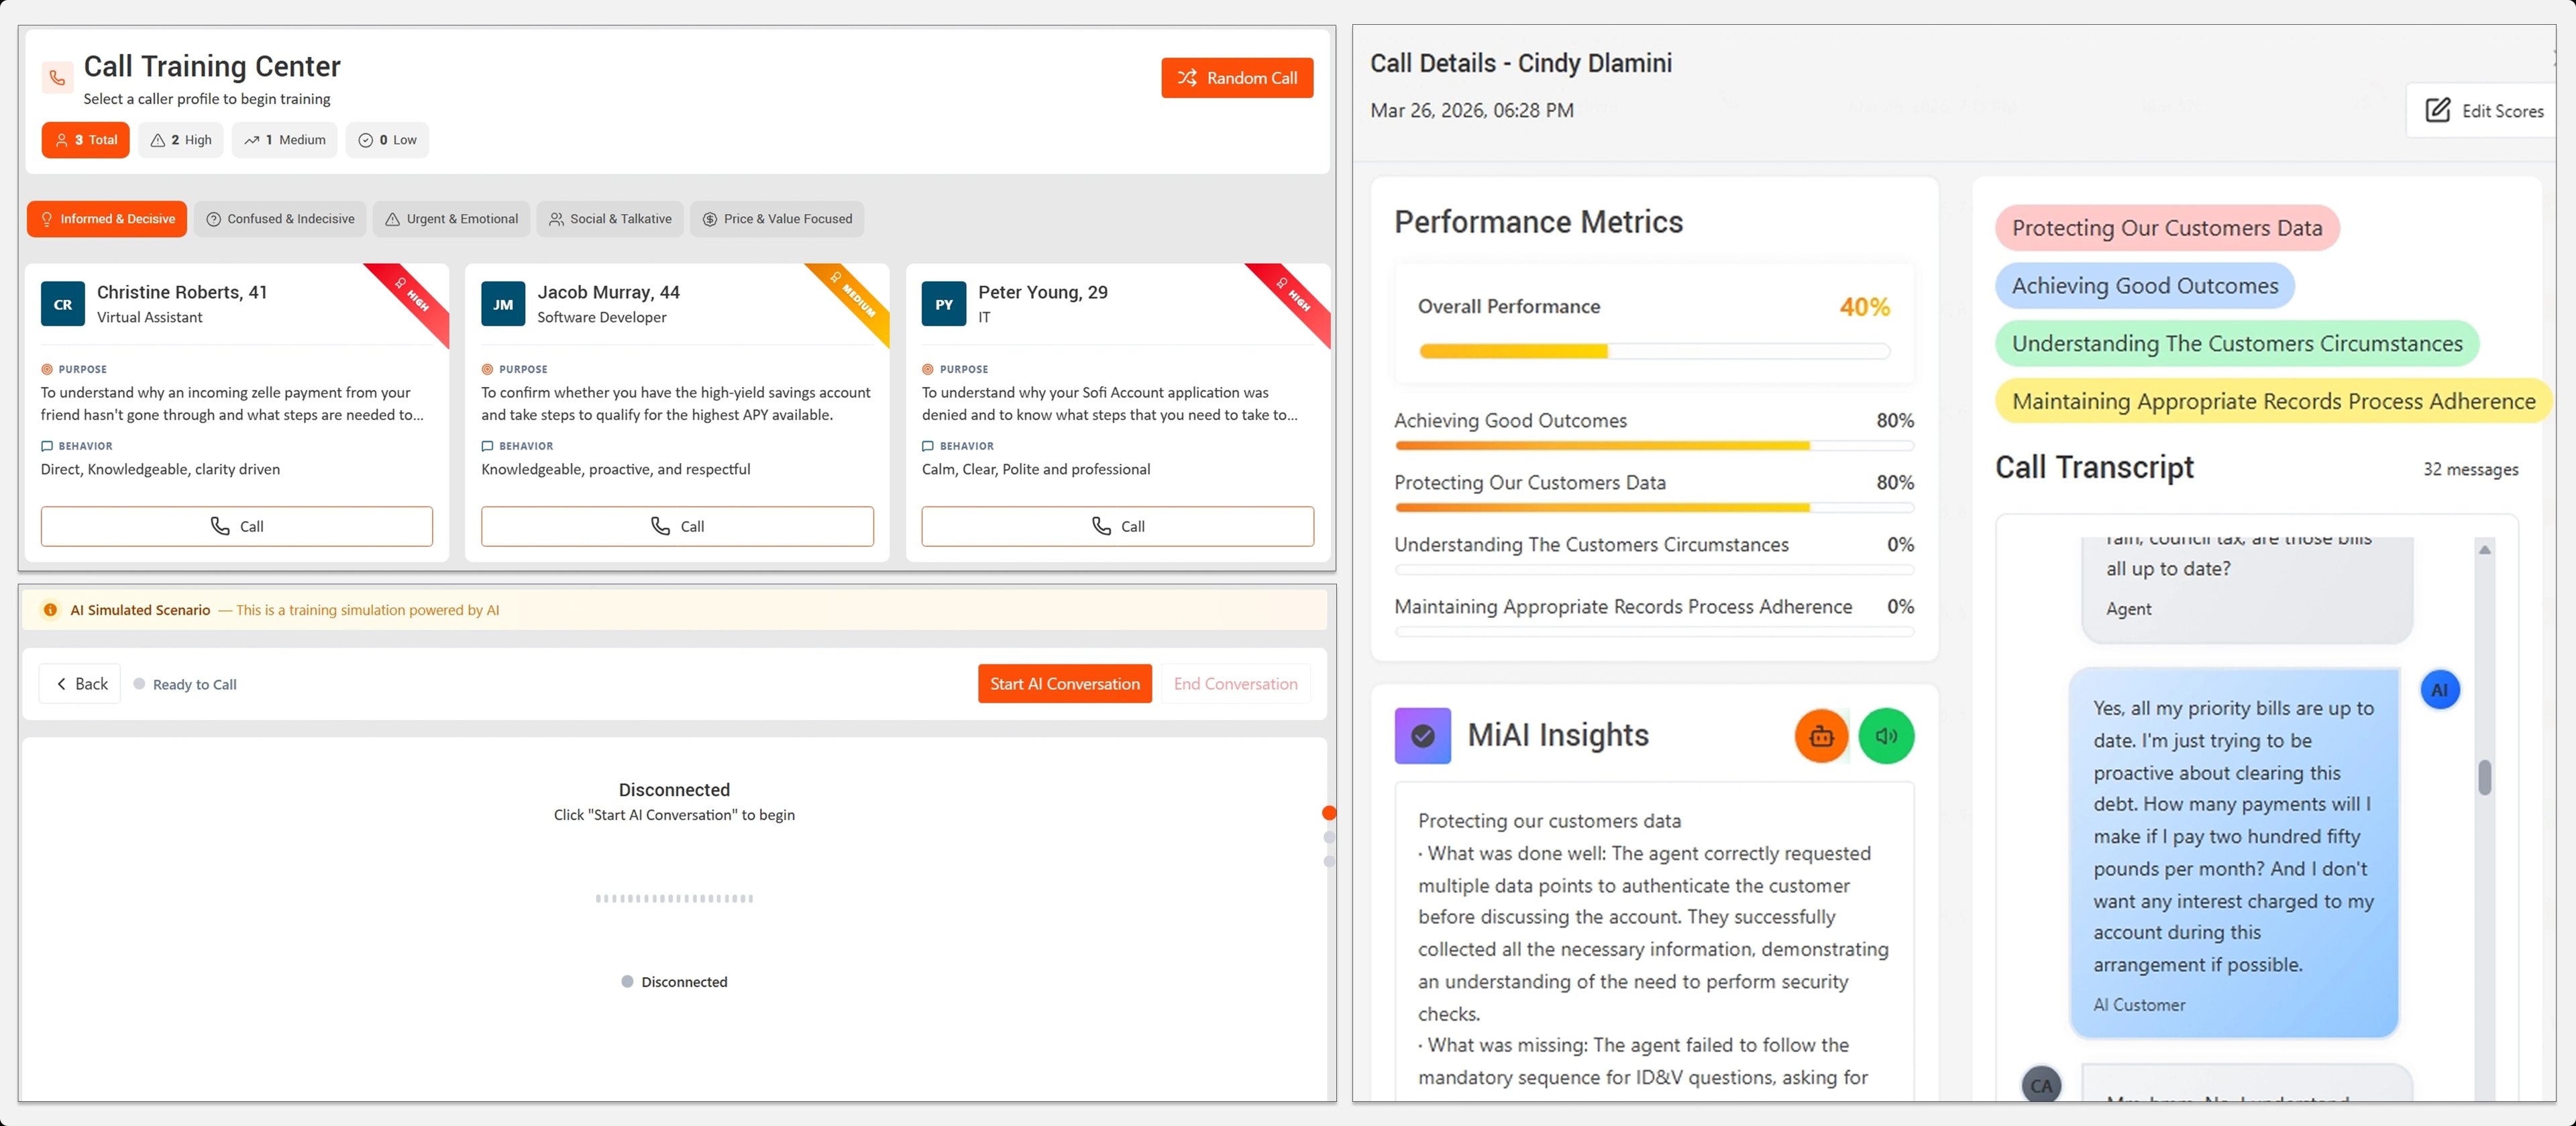Click the AI avatar on the blue transcript message
Viewport: 2576px width, 1126px height.
[x=2440, y=689]
